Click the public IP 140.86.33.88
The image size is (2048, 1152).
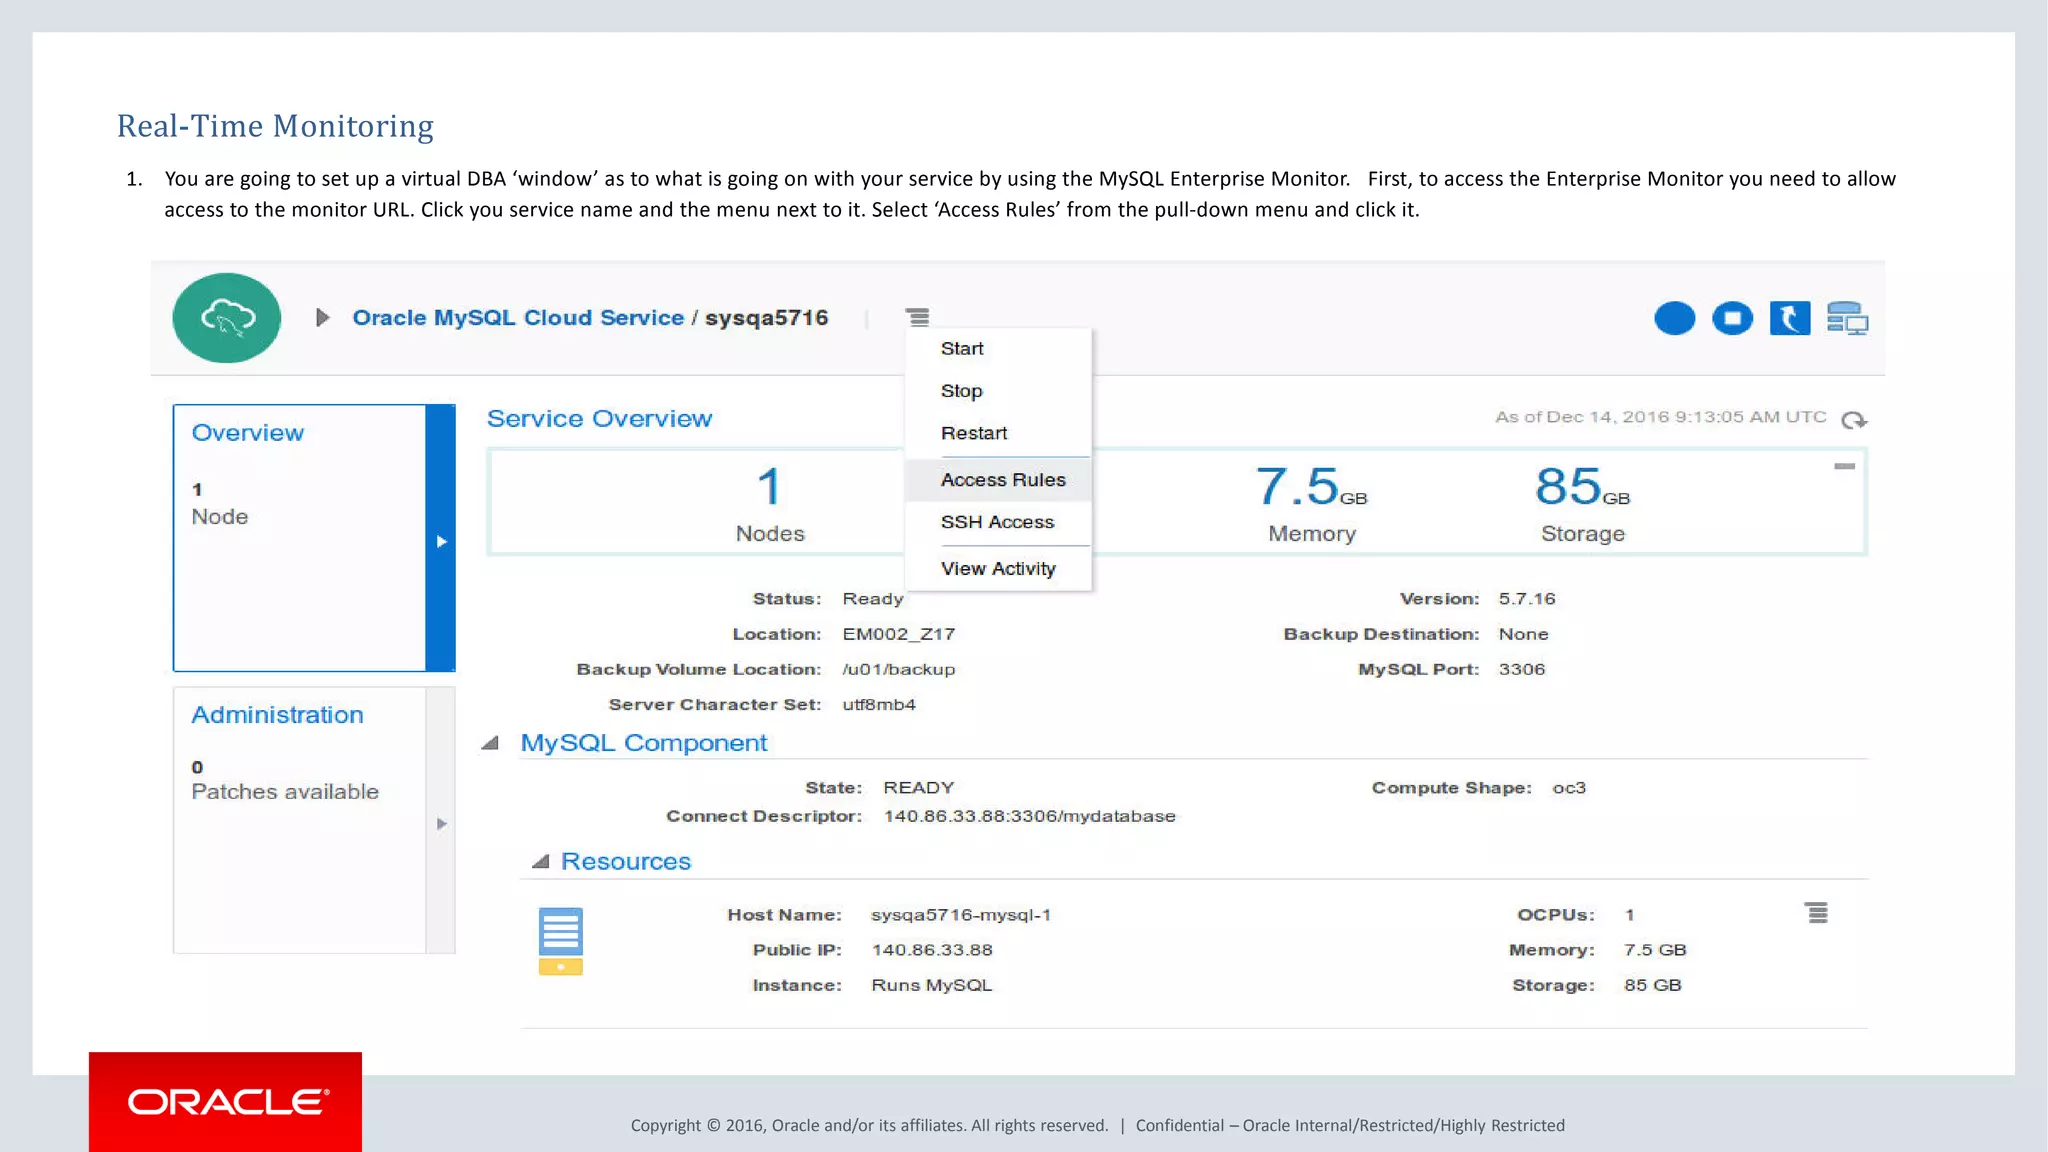[x=932, y=950]
